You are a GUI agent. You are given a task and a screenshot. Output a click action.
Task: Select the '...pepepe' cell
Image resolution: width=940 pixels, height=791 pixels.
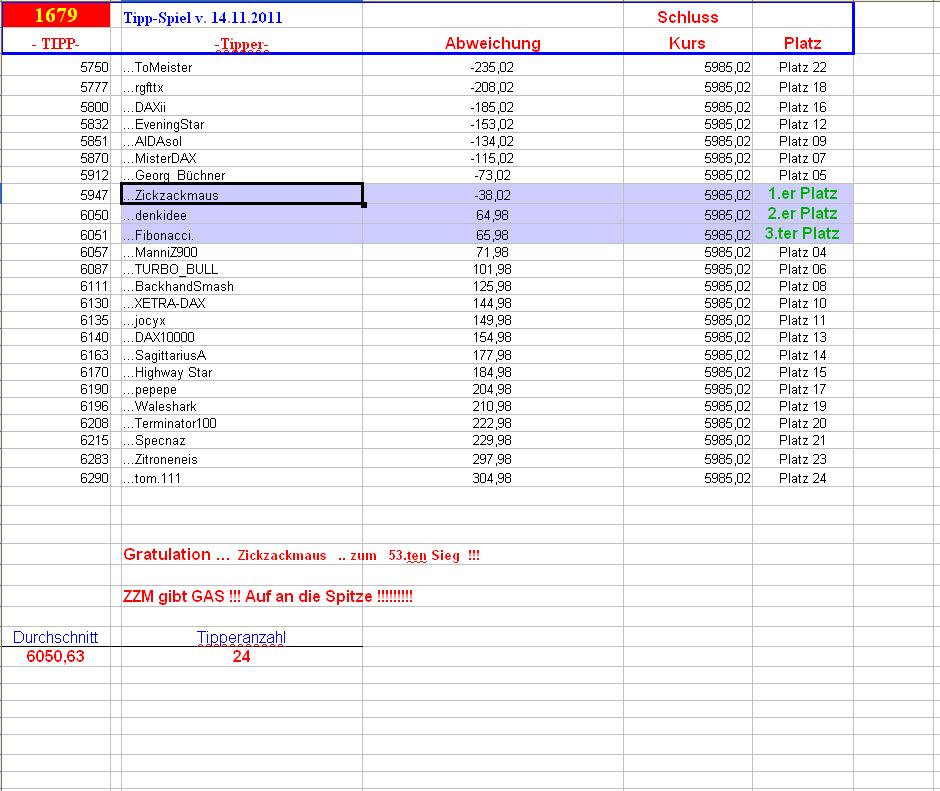point(242,389)
